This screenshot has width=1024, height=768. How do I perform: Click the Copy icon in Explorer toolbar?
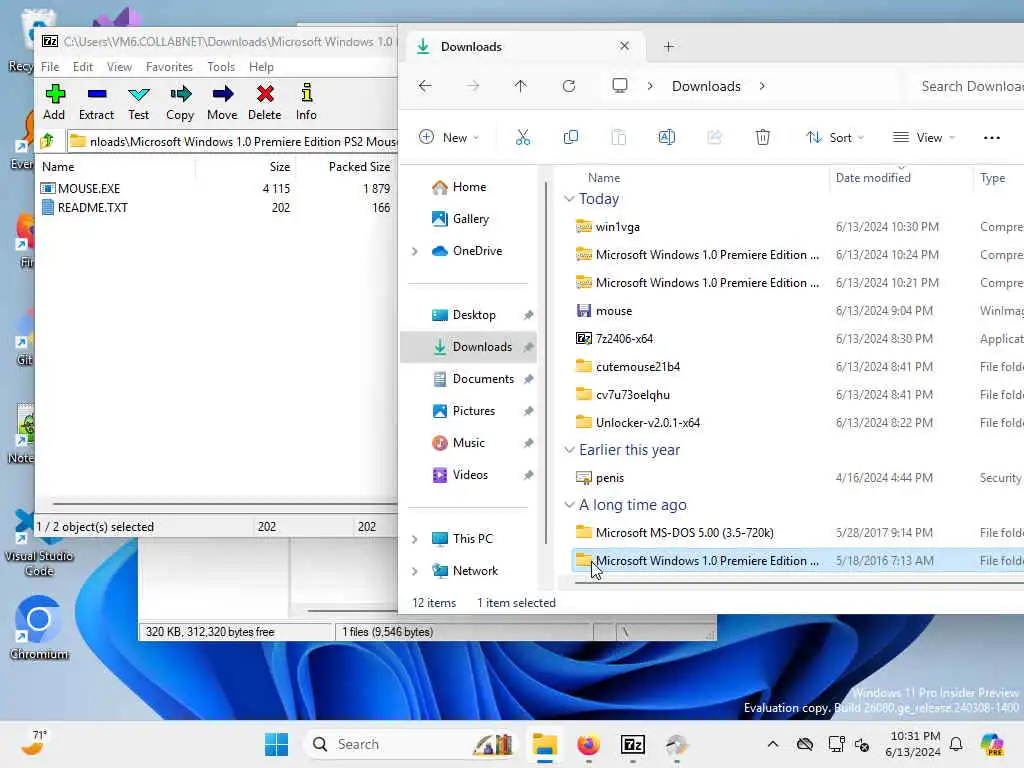(571, 137)
